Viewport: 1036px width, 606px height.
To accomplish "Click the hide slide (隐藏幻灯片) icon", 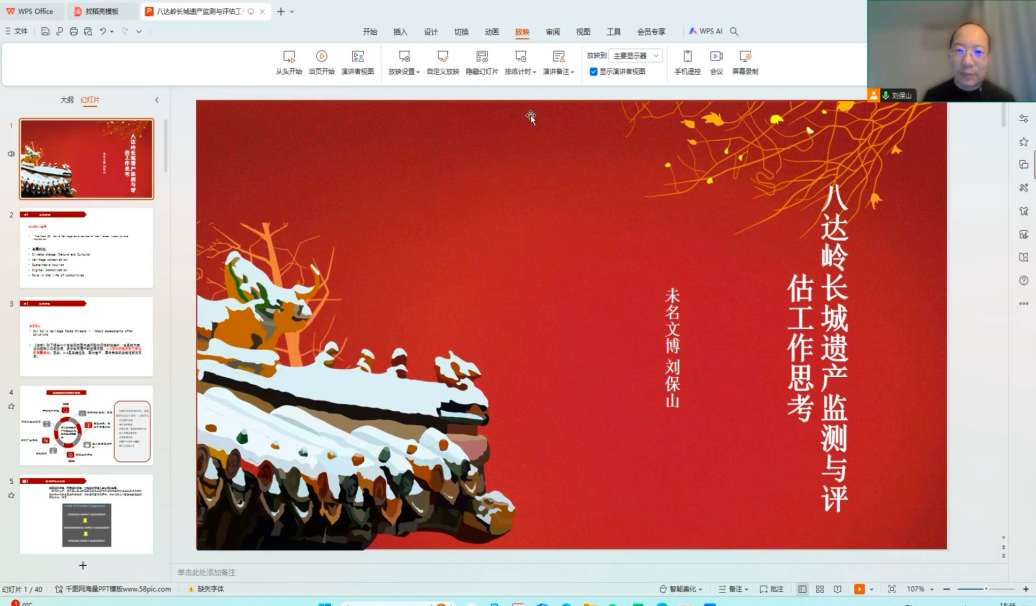I will 481,62.
